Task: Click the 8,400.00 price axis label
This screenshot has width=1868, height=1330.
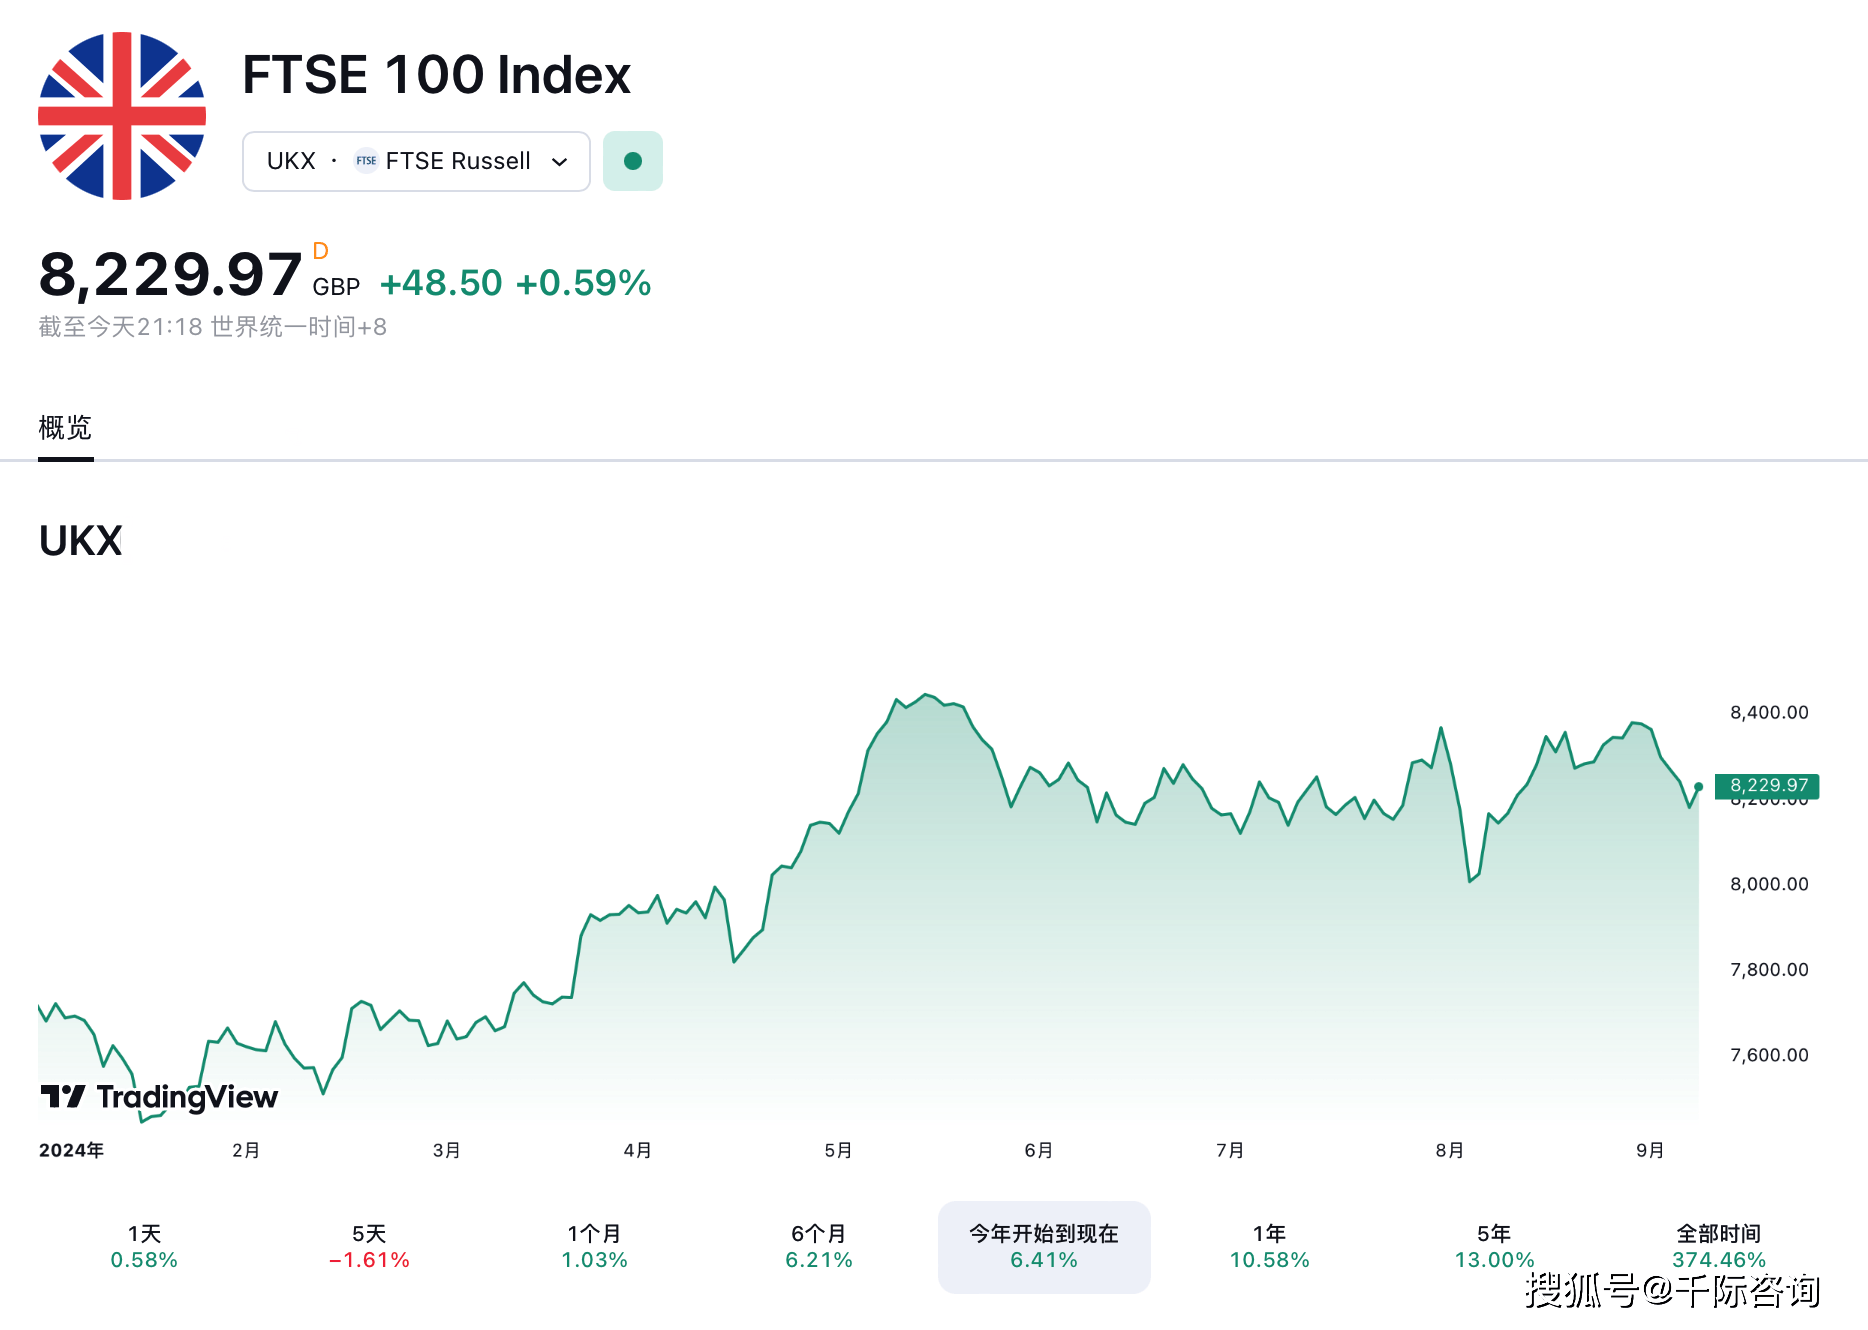Action: pyautogui.click(x=1769, y=713)
